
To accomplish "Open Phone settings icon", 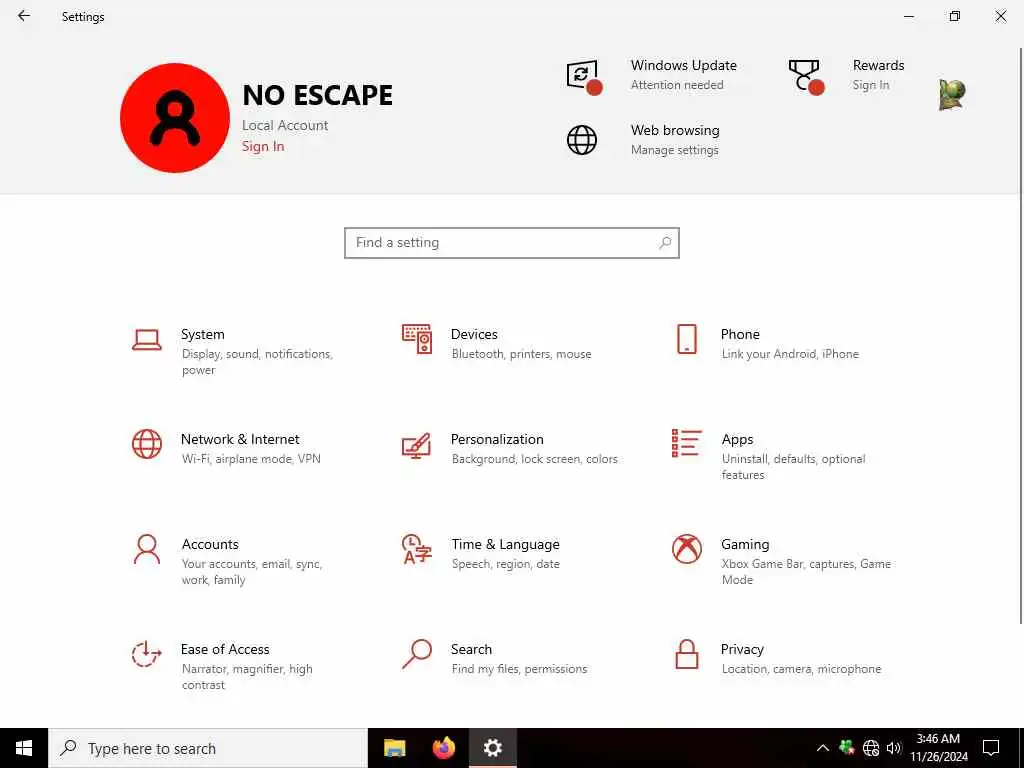I will coord(686,339).
